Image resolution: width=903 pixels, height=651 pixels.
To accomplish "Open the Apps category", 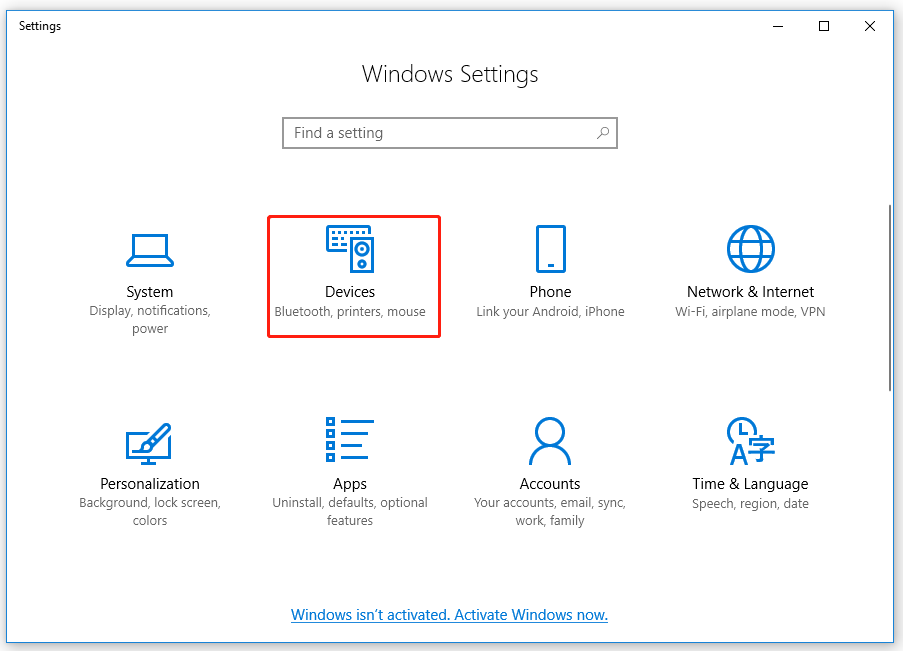I will click(x=350, y=460).
